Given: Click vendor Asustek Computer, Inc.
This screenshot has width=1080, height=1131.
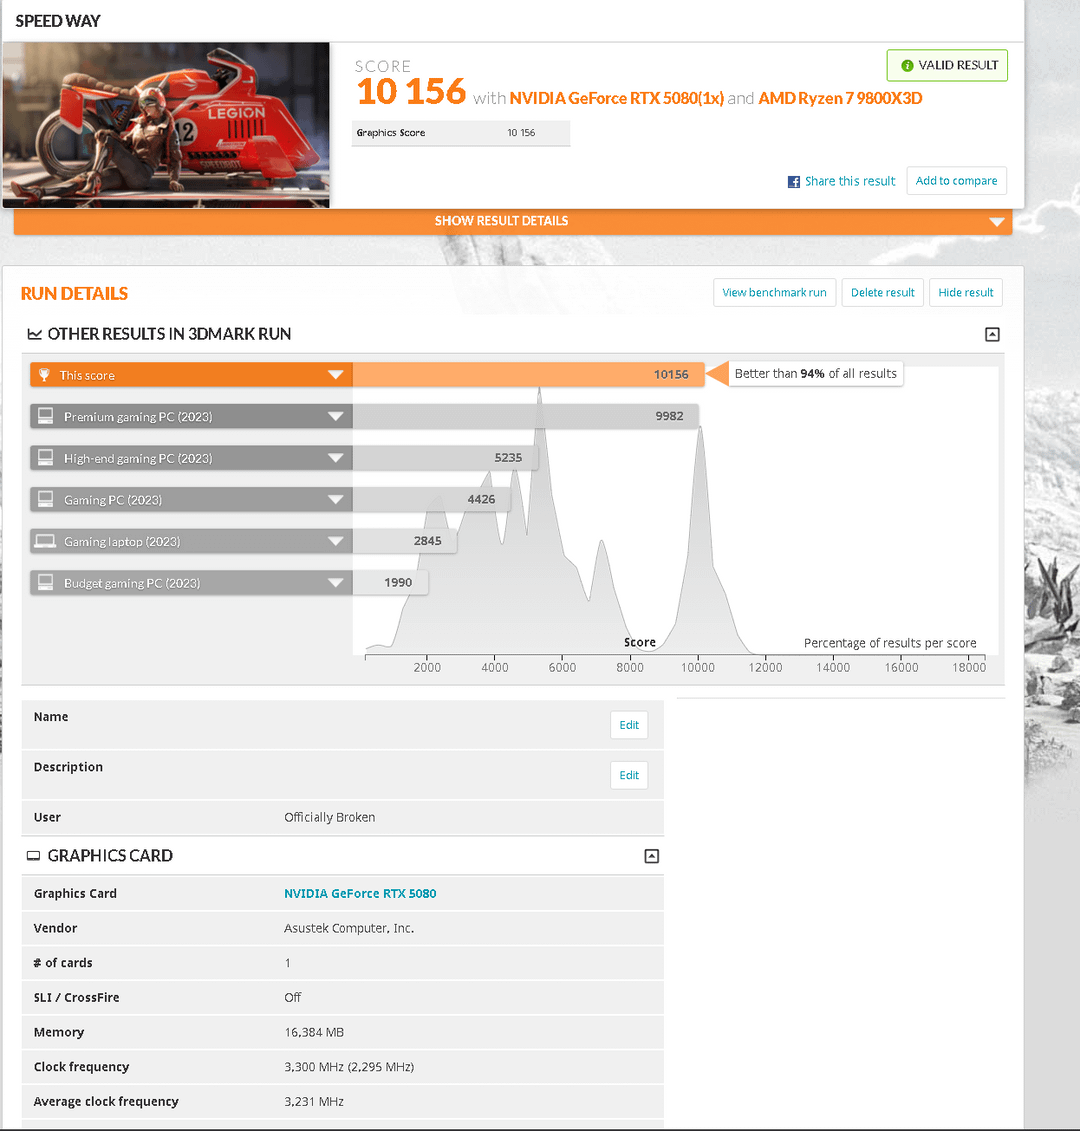Looking at the screenshot, I should (349, 928).
